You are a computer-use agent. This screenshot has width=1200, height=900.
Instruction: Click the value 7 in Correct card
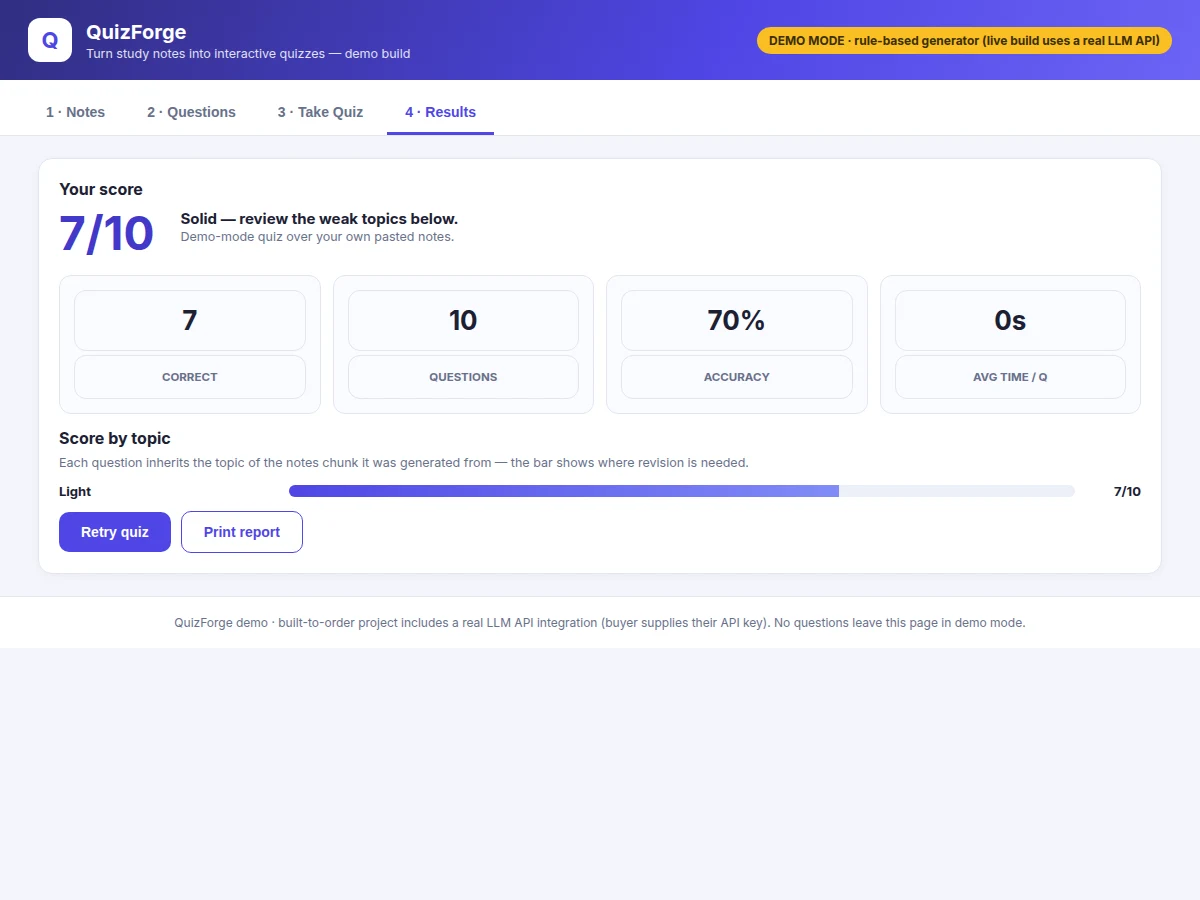(x=190, y=320)
